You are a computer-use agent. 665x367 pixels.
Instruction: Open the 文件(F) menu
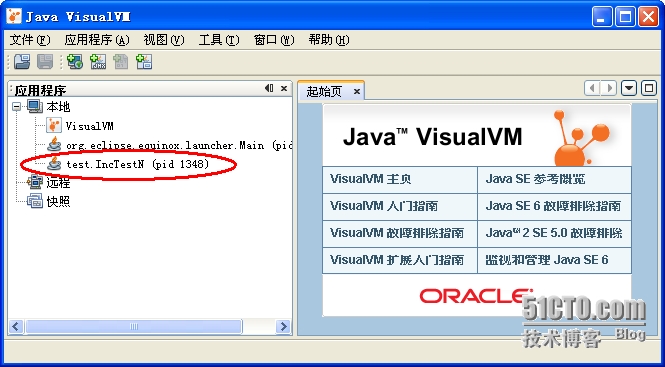(30, 40)
